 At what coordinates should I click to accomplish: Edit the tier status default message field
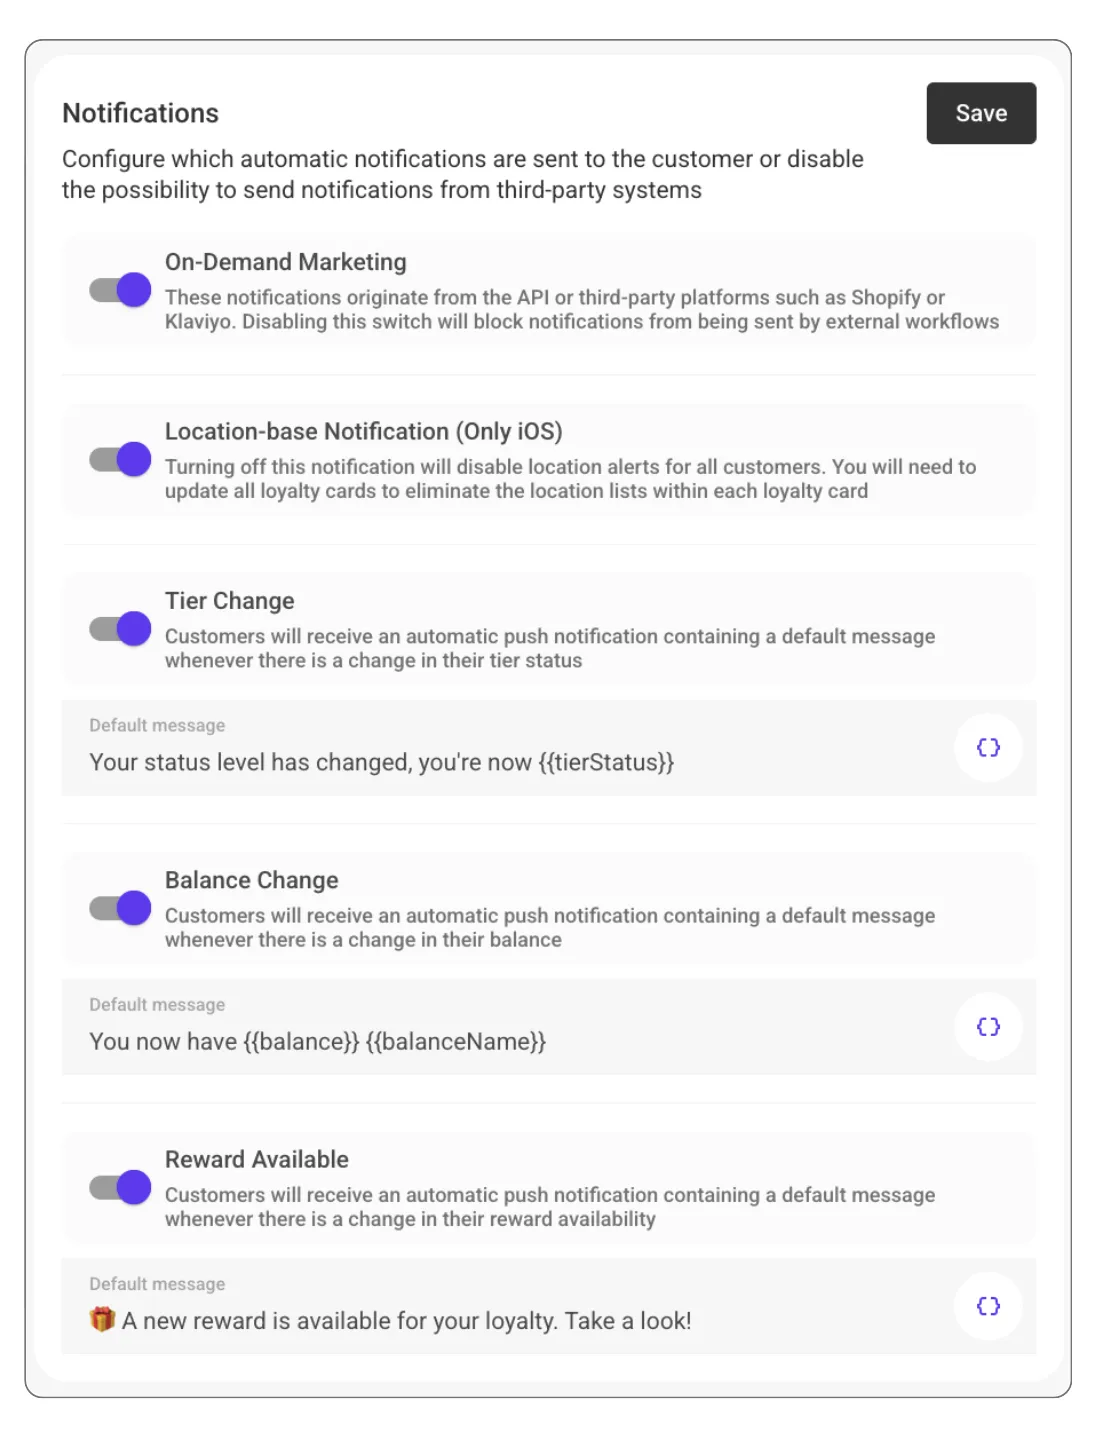point(380,762)
